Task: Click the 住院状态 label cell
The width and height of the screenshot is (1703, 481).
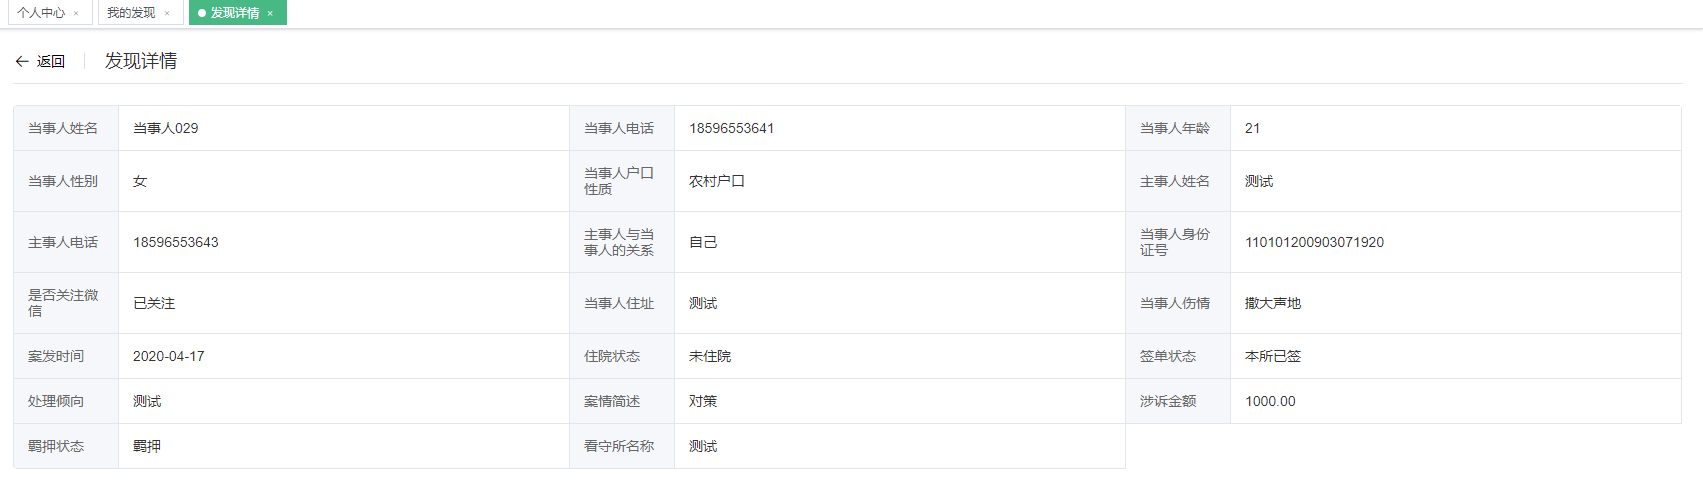Action: point(622,356)
